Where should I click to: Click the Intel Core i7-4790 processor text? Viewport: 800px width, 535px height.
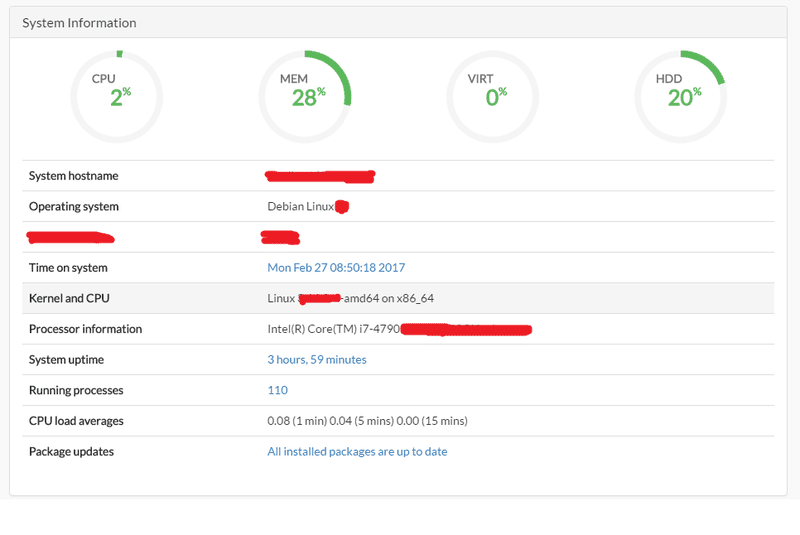[333, 329]
